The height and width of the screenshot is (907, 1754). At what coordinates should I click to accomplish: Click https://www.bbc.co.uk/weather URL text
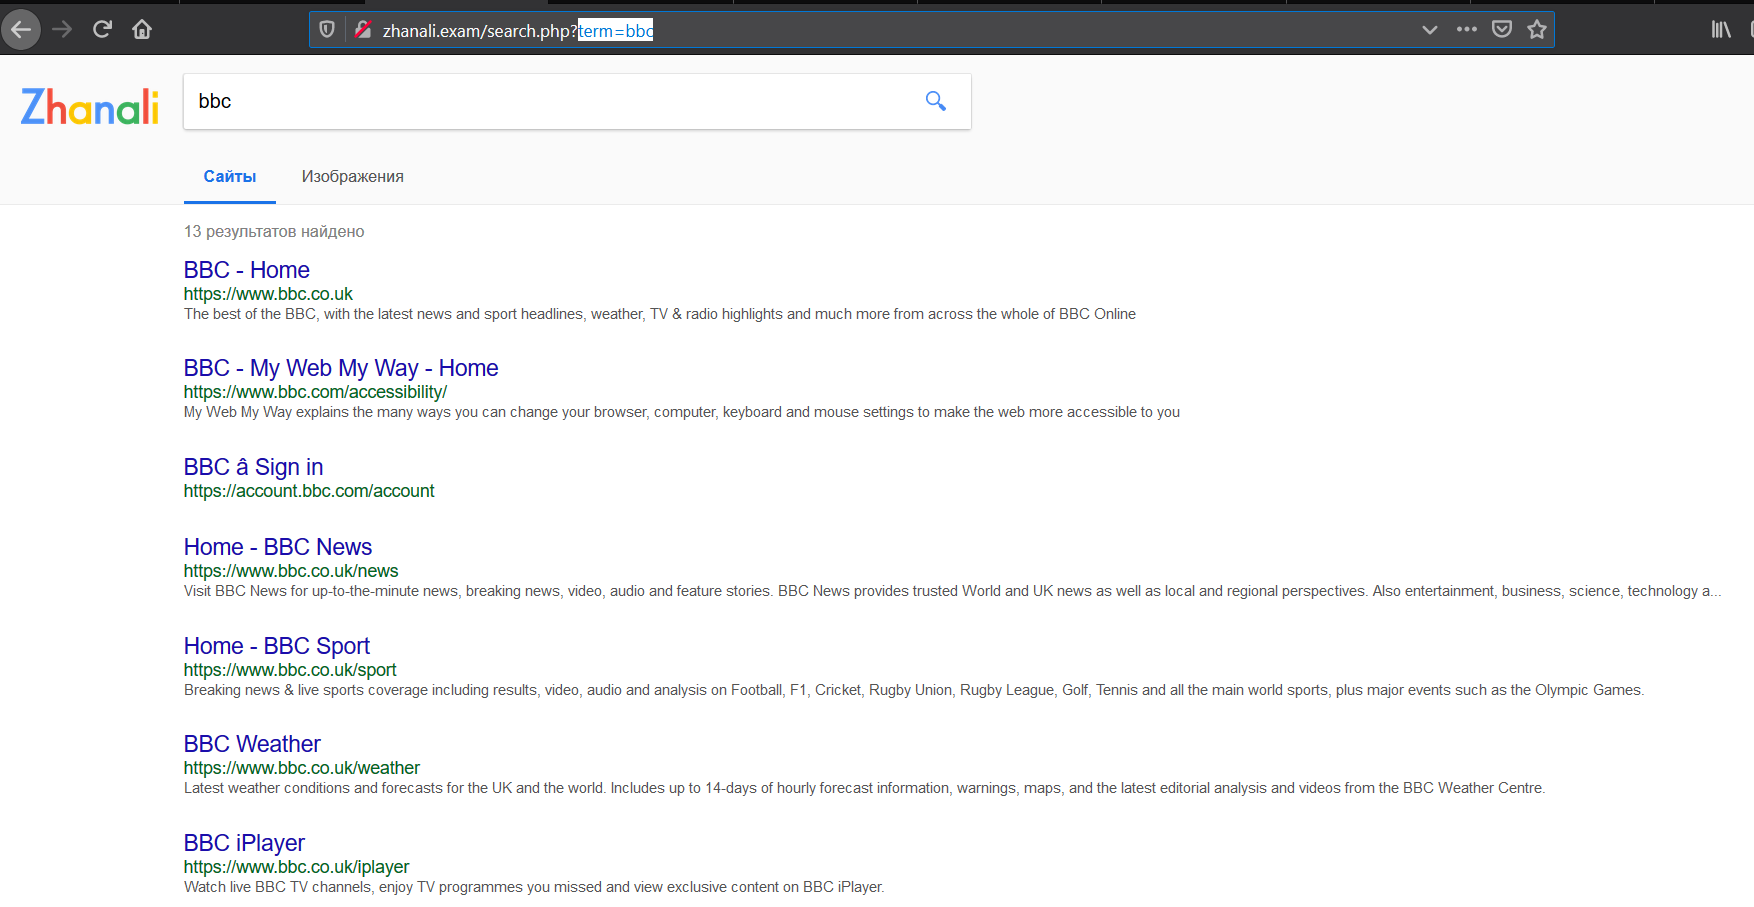coord(302,768)
